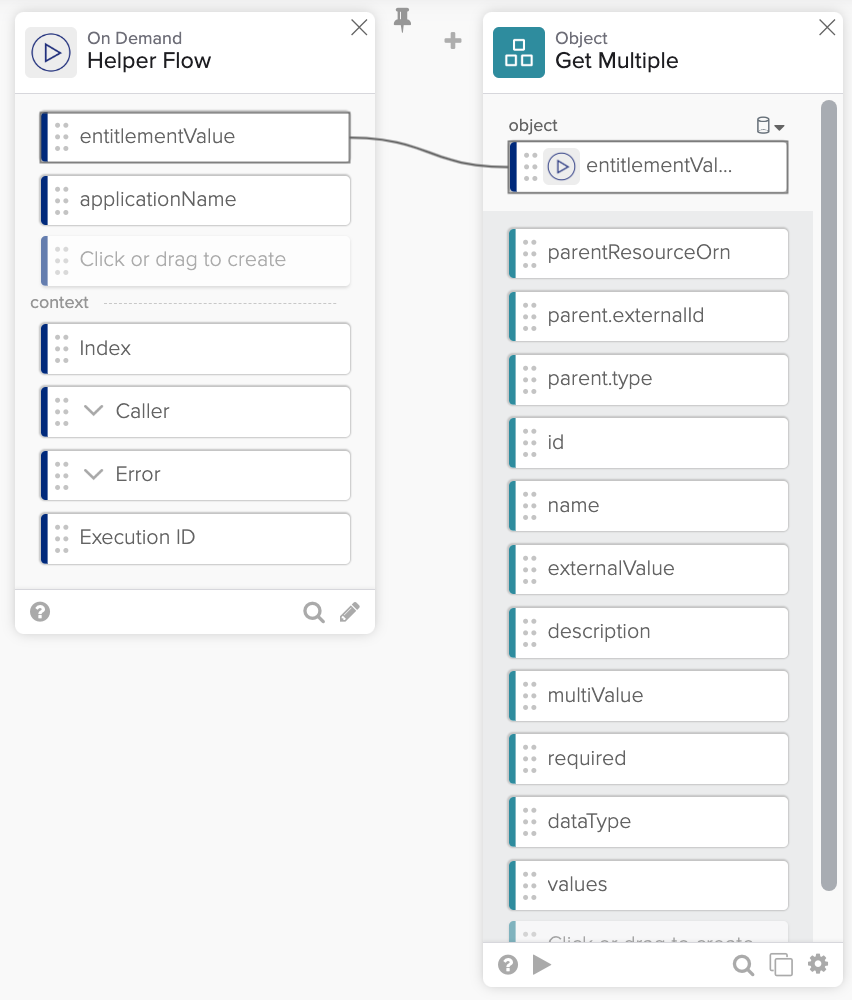
Task: Click the drag handle on the Index field
Action: pyautogui.click(x=61, y=349)
